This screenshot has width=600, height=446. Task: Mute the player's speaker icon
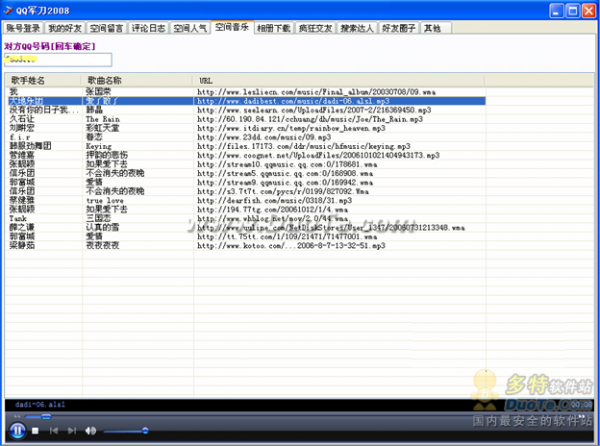[91, 430]
